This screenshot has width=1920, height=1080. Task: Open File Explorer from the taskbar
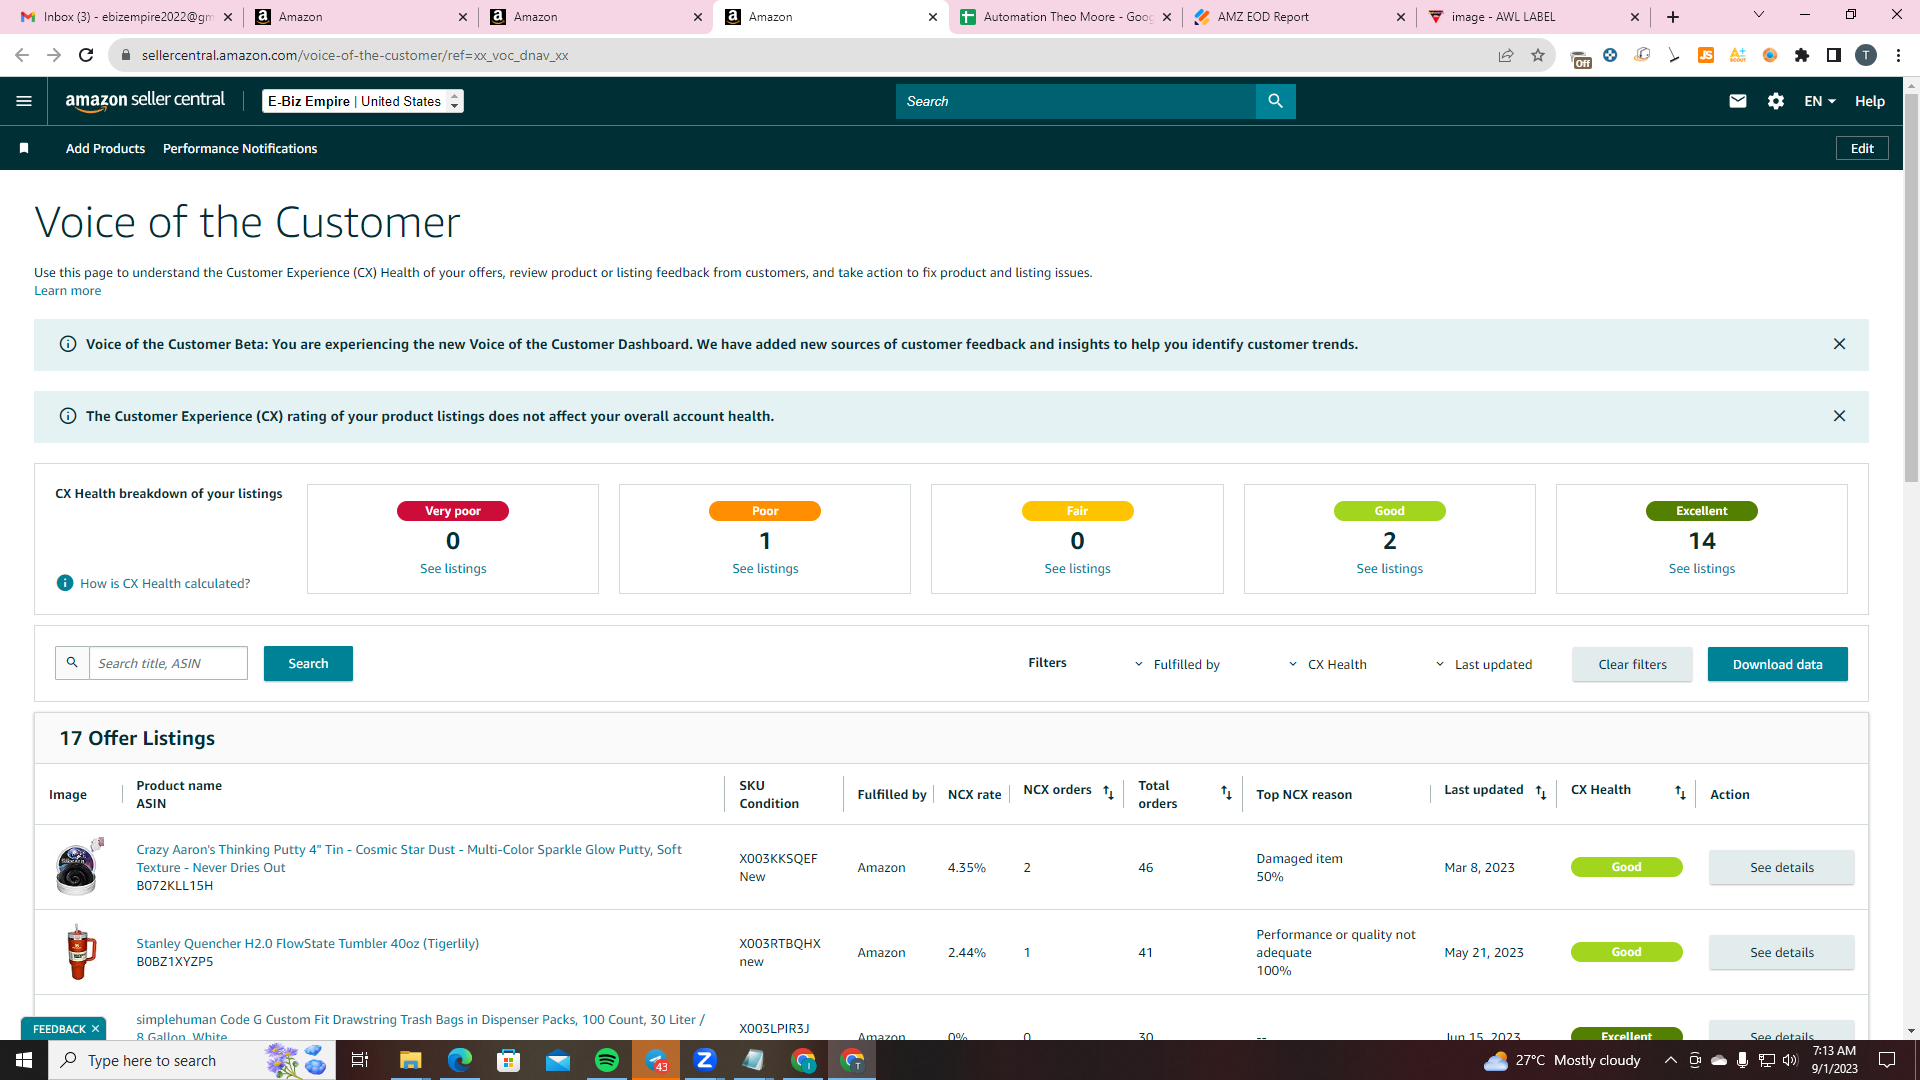(x=411, y=1060)
